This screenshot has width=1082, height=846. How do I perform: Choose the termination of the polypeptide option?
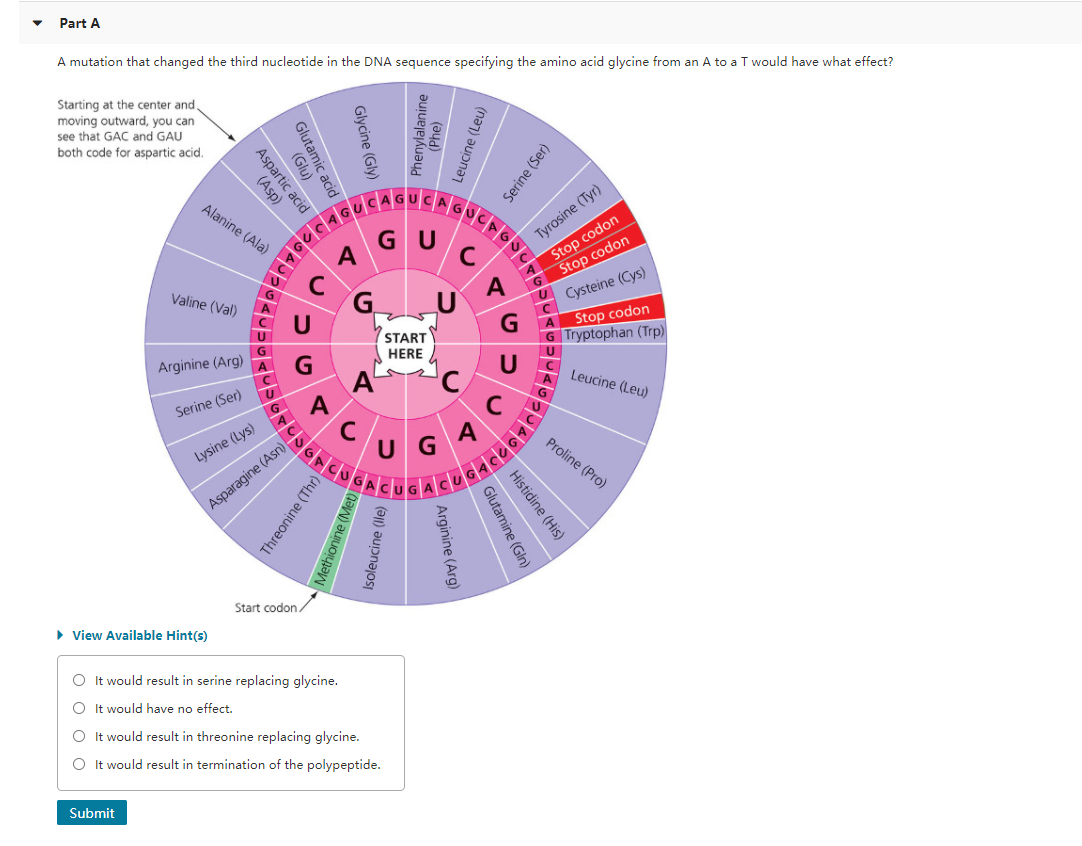[78, 763]
